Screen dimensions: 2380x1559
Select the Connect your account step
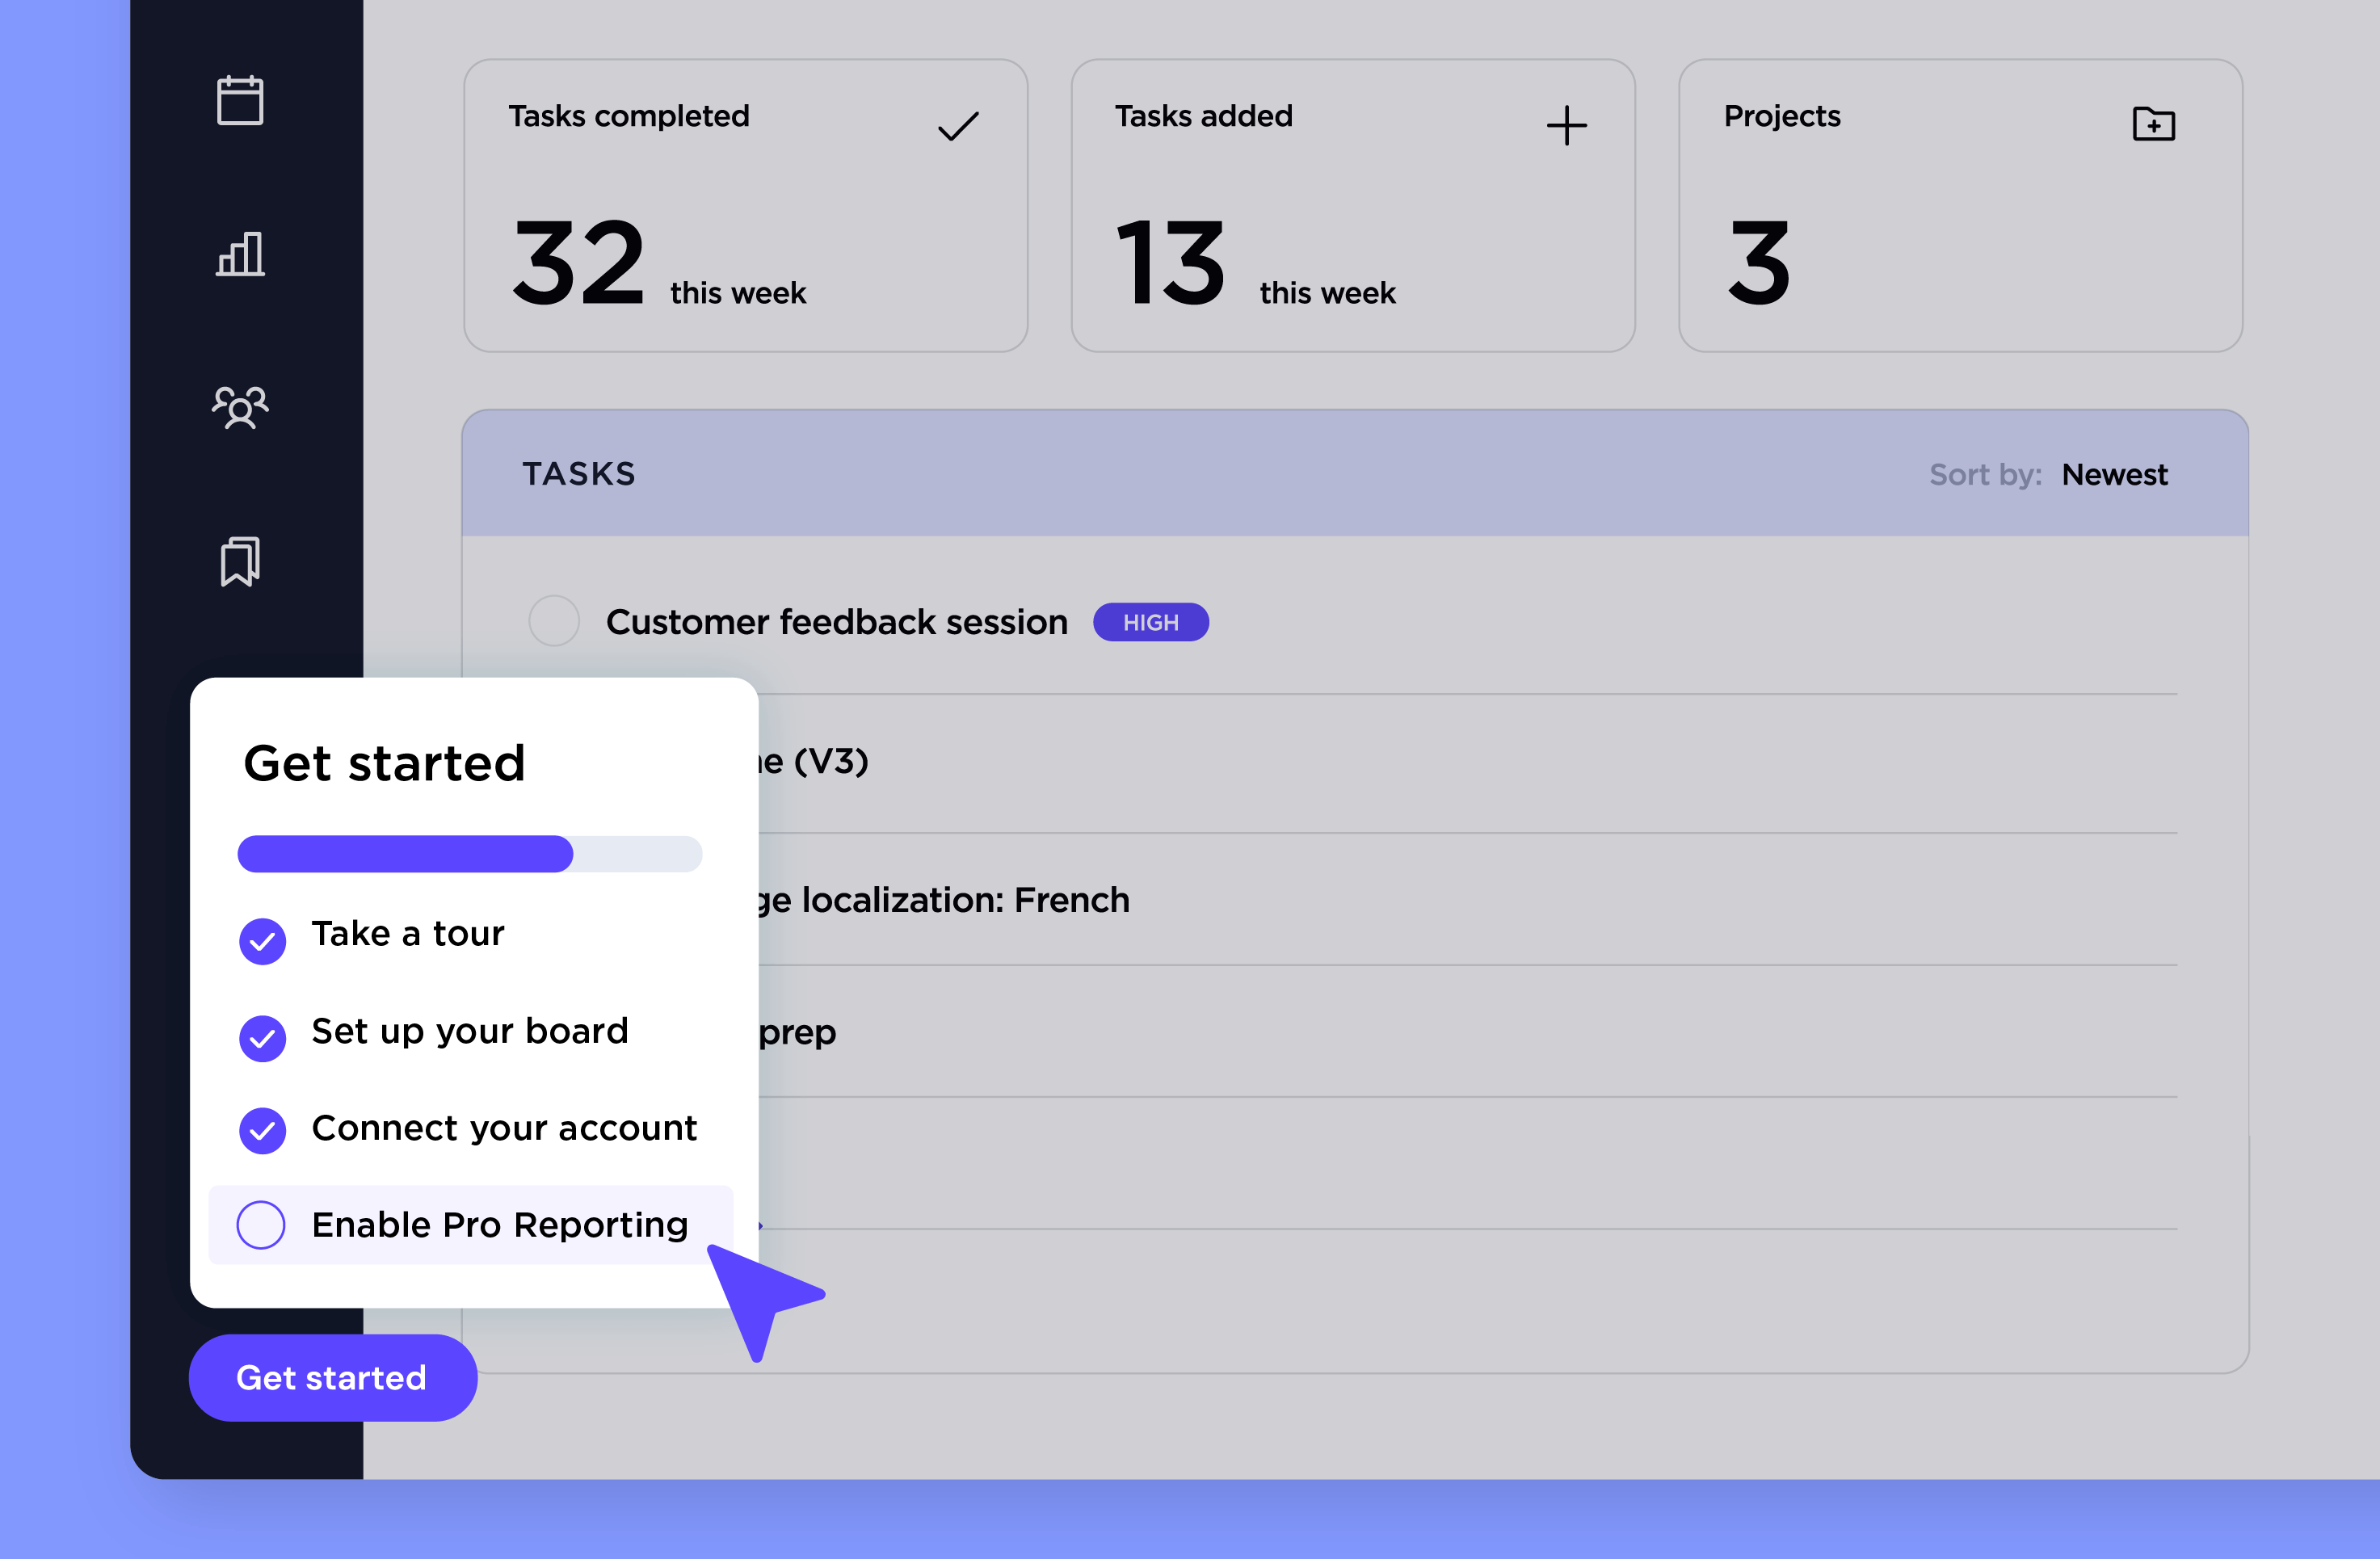503,1128
